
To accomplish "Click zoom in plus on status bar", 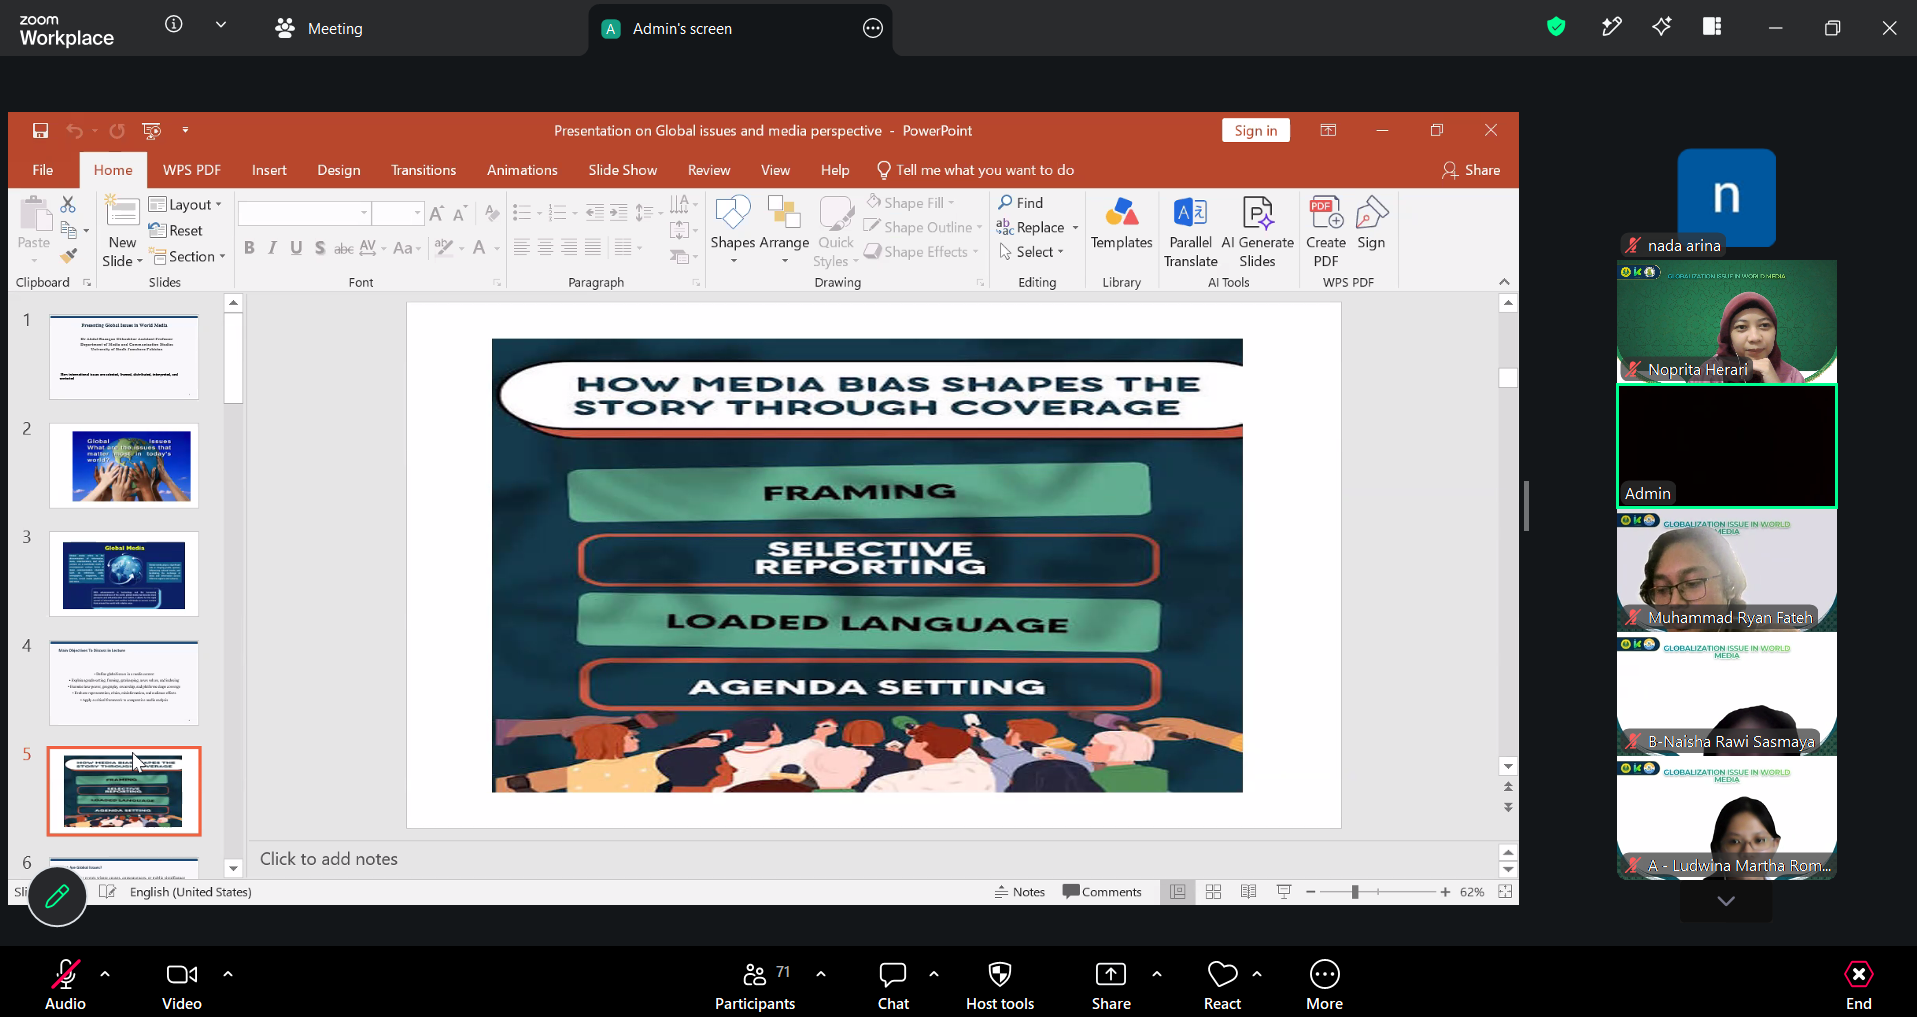I will 1445,892.
